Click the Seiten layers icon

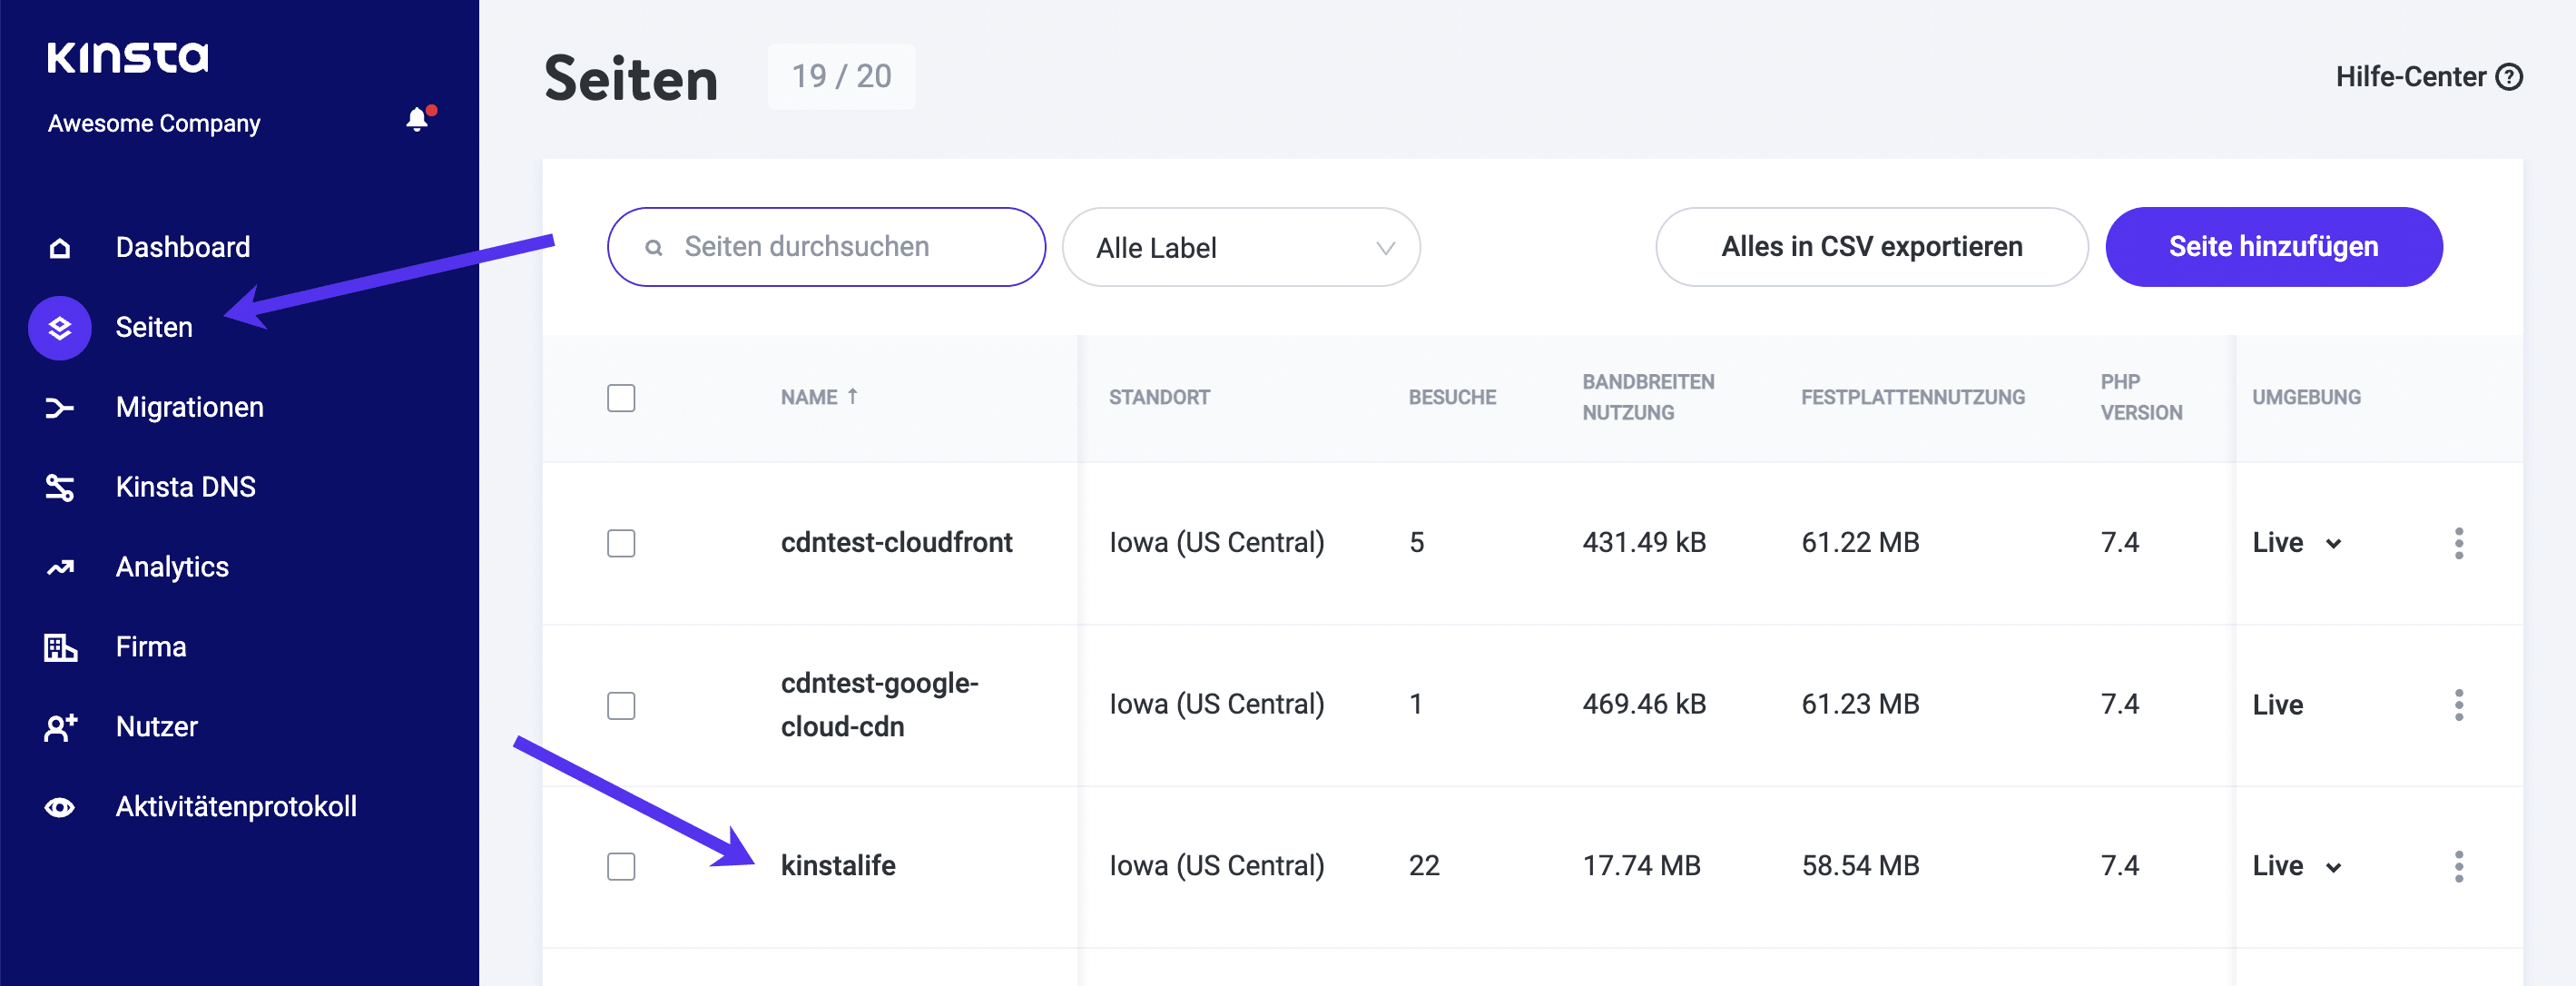tap(60, 328)
